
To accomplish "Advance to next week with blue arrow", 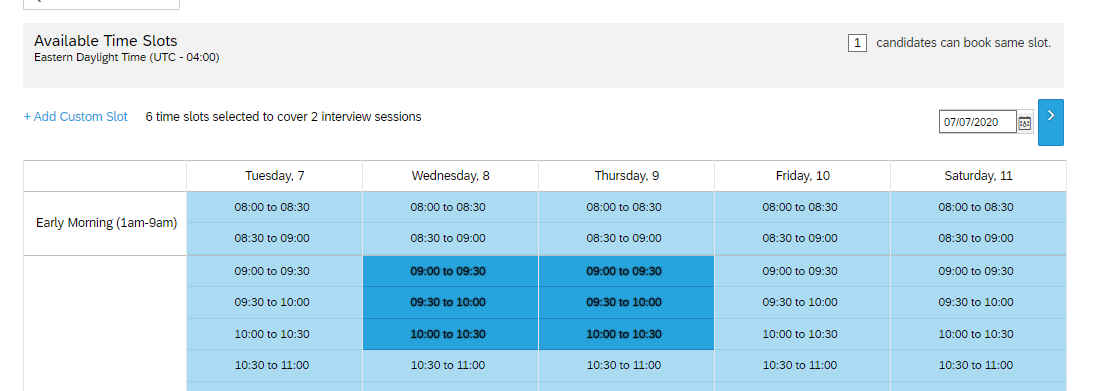I will [1051, 122].
